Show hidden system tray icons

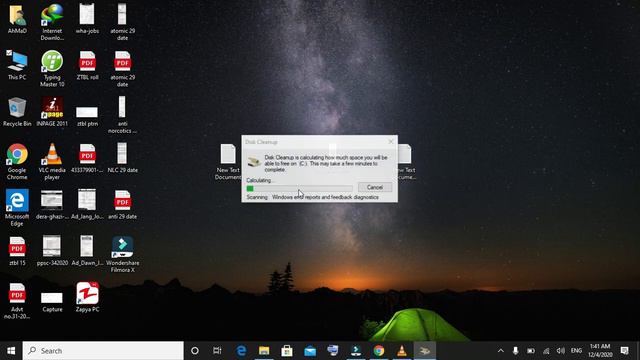pos(500,351)
